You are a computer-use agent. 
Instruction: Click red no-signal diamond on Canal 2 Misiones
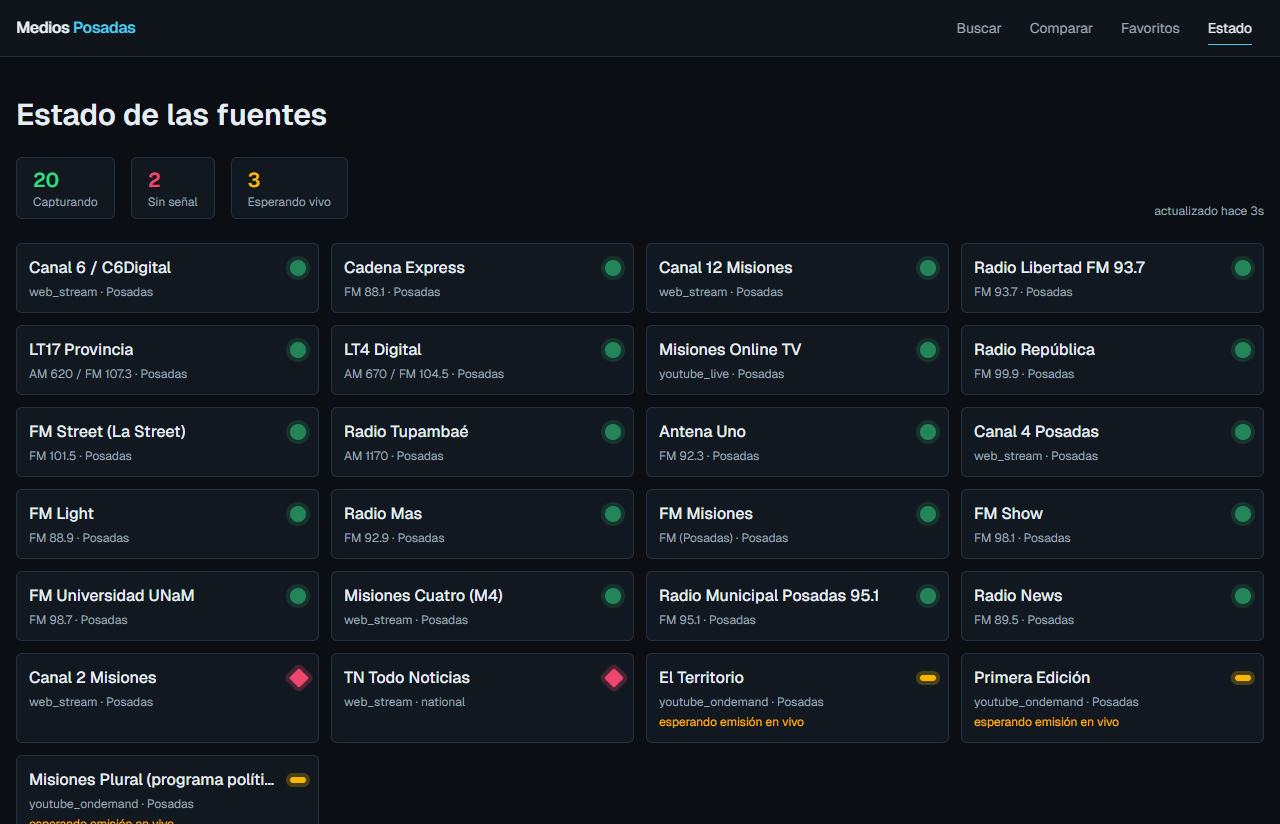tap(298, 678)
